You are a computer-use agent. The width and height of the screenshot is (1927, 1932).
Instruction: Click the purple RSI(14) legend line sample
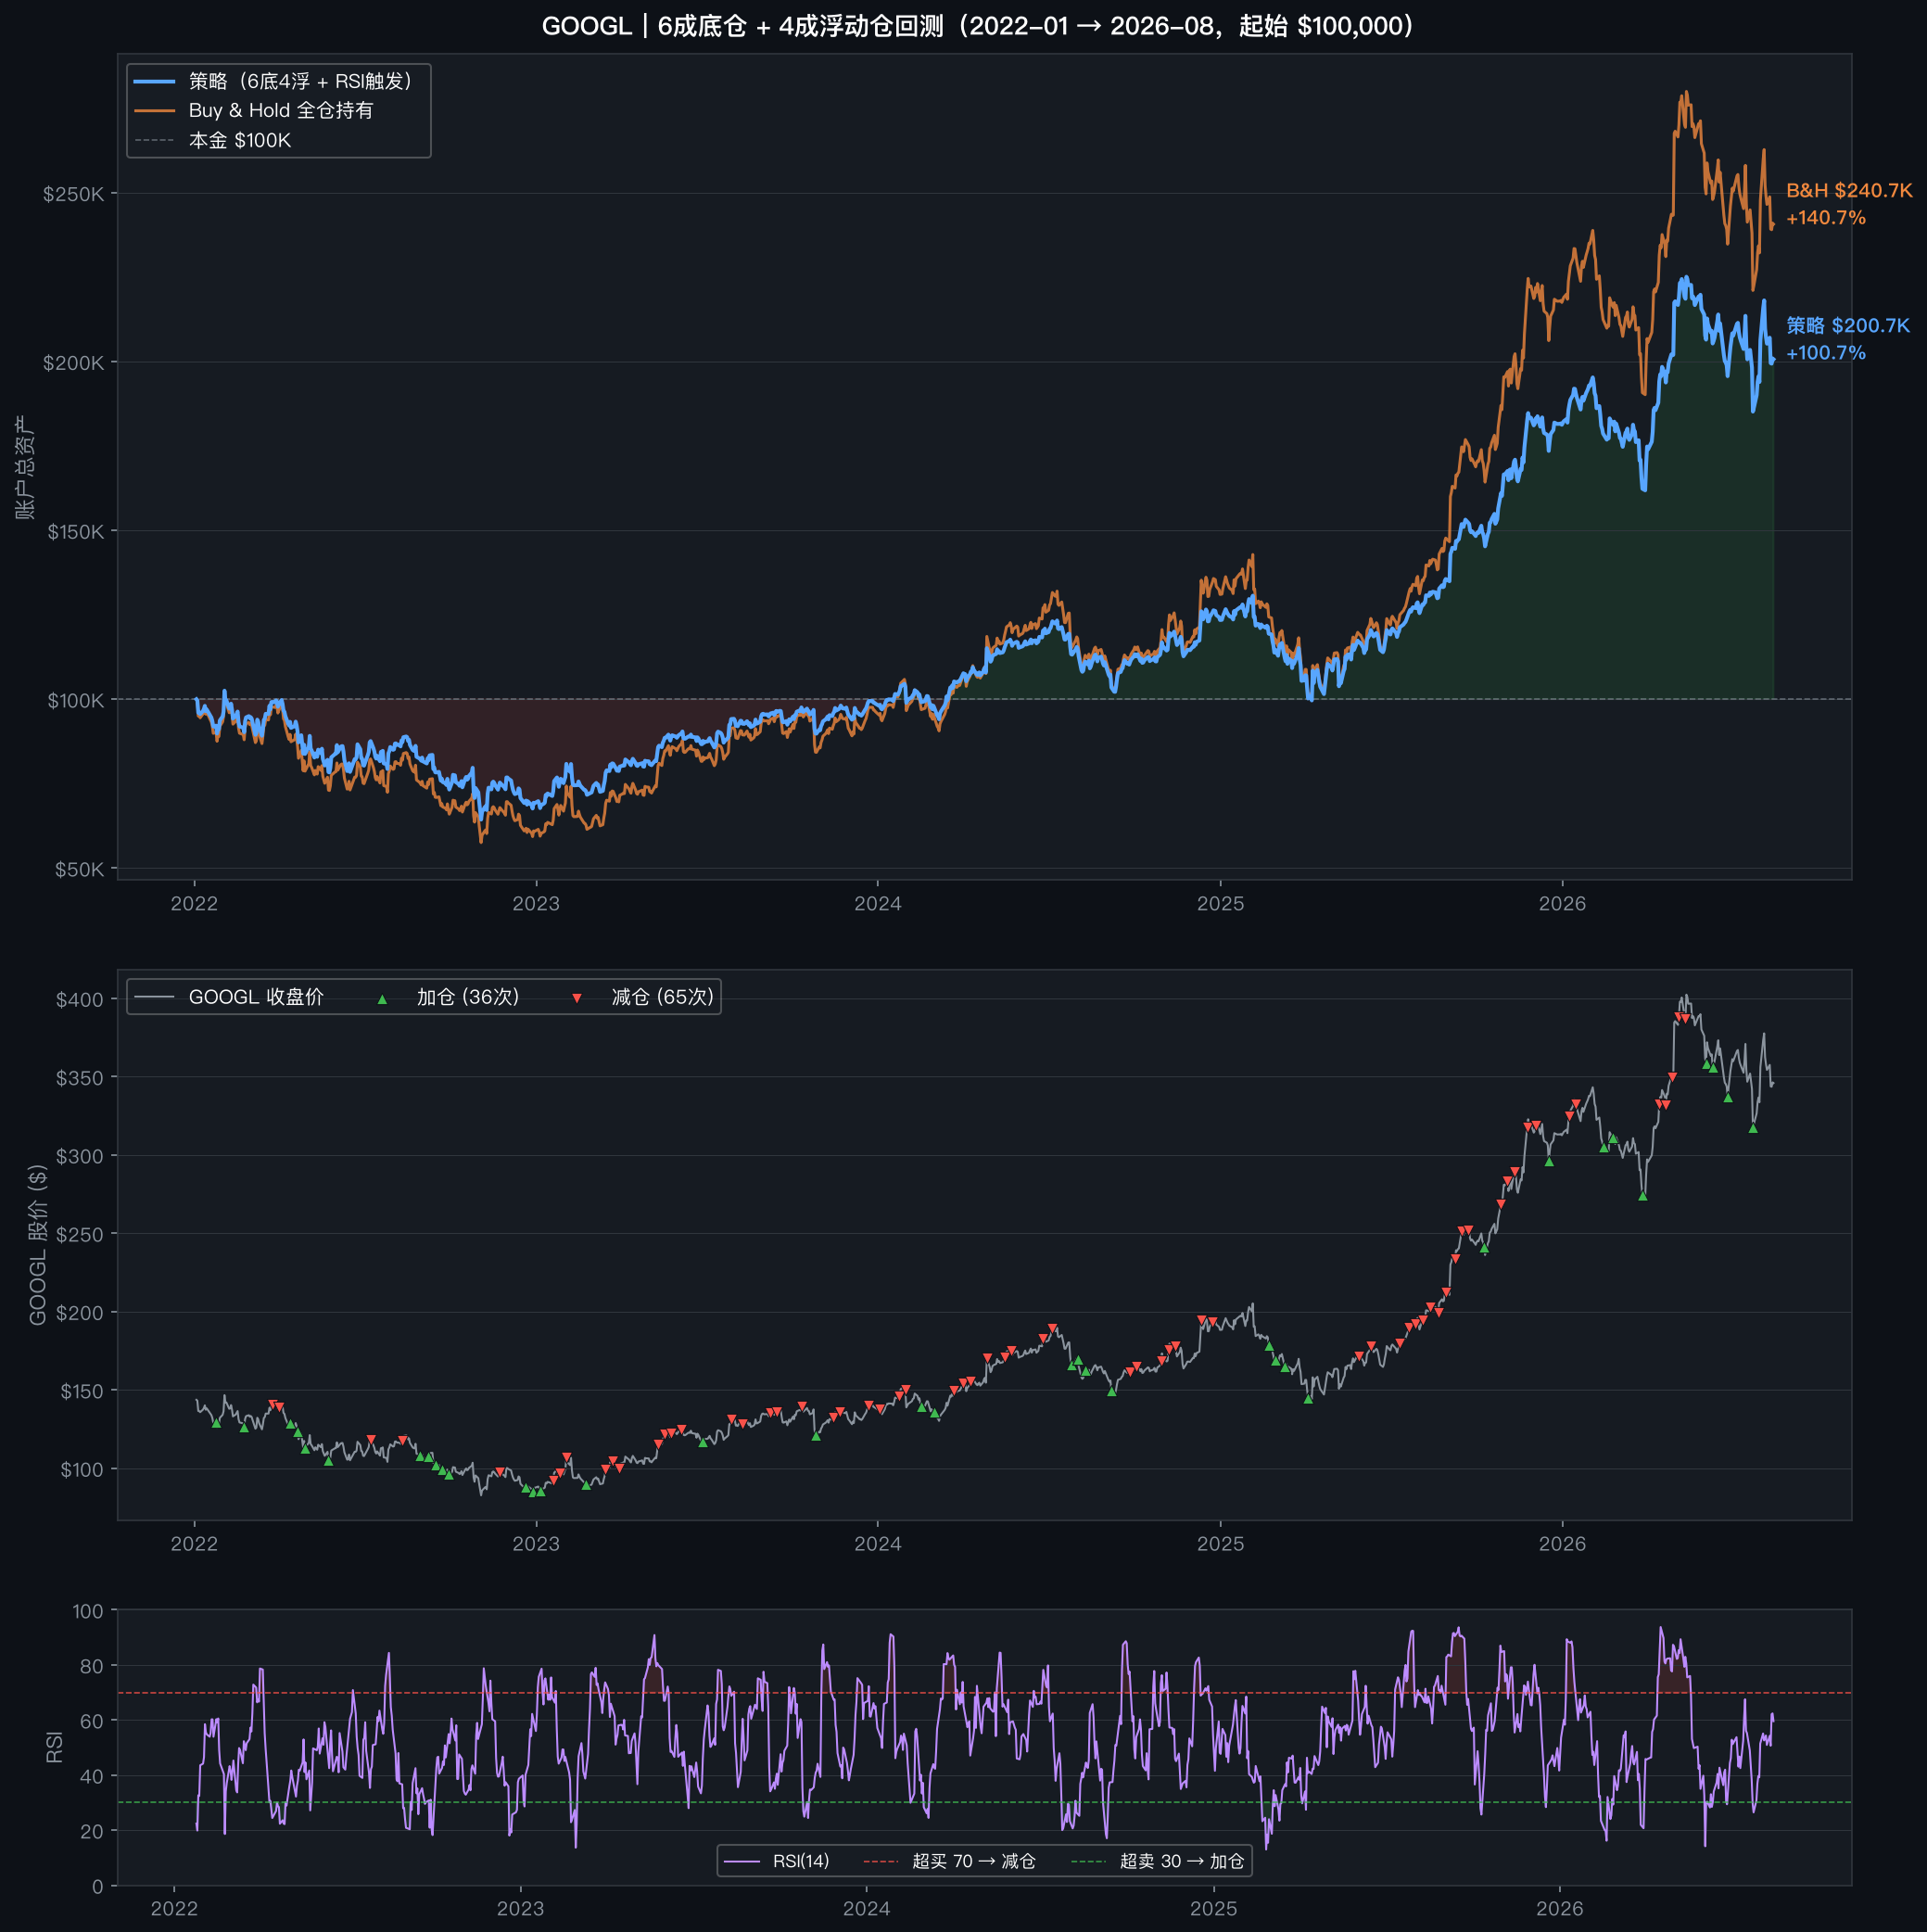[x=742, y=1861]
